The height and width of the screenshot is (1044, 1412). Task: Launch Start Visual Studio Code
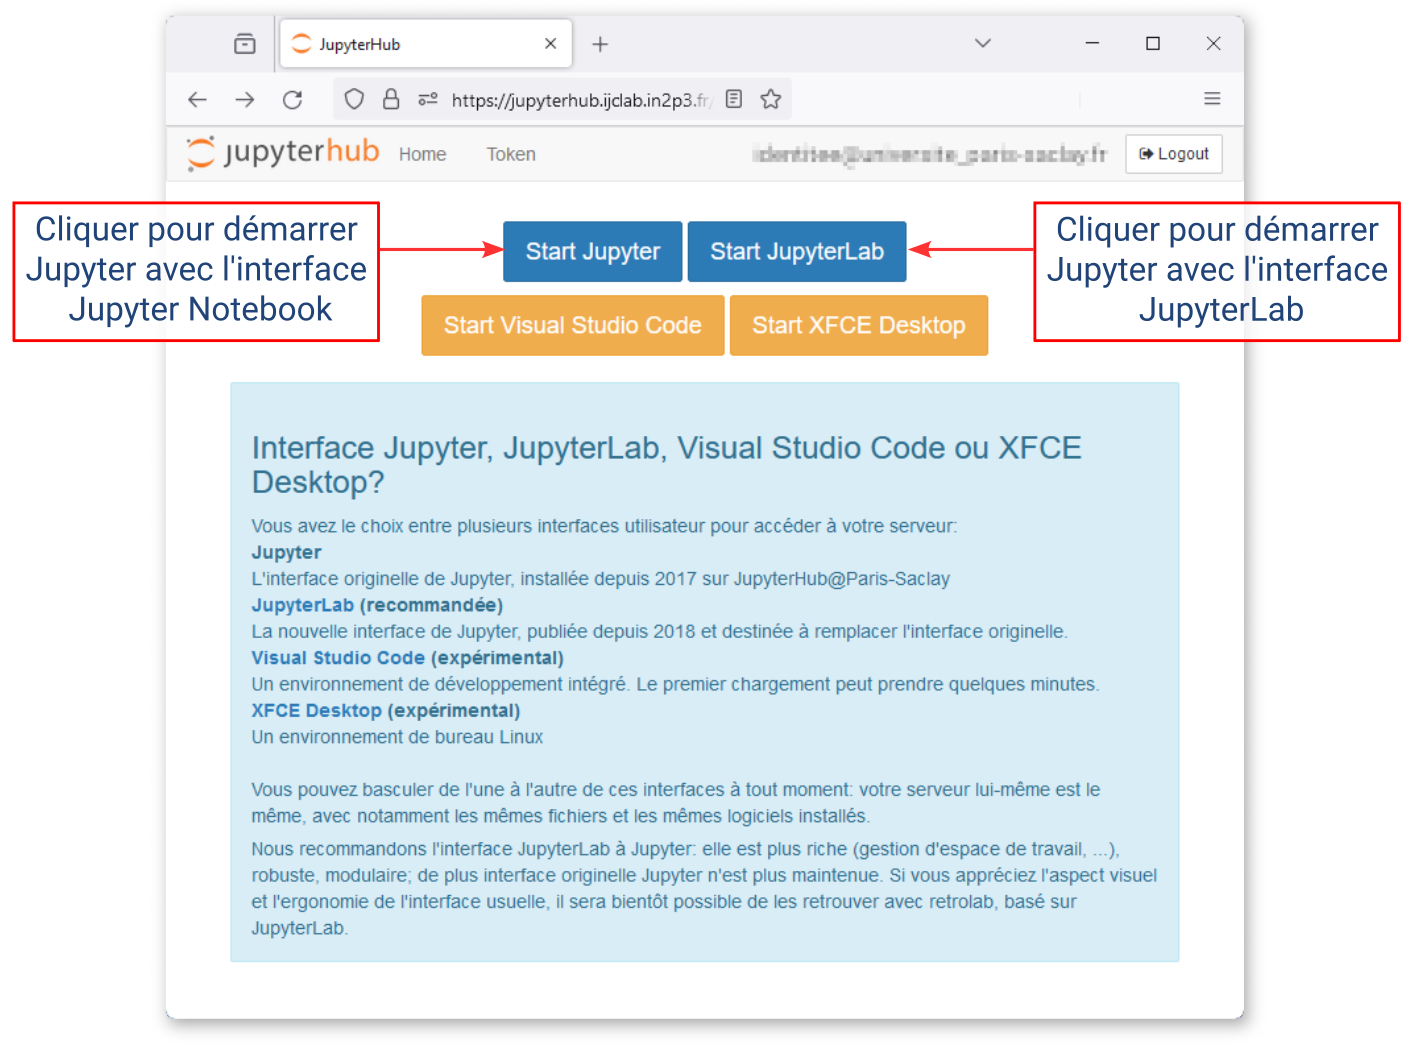coord(573,325)
